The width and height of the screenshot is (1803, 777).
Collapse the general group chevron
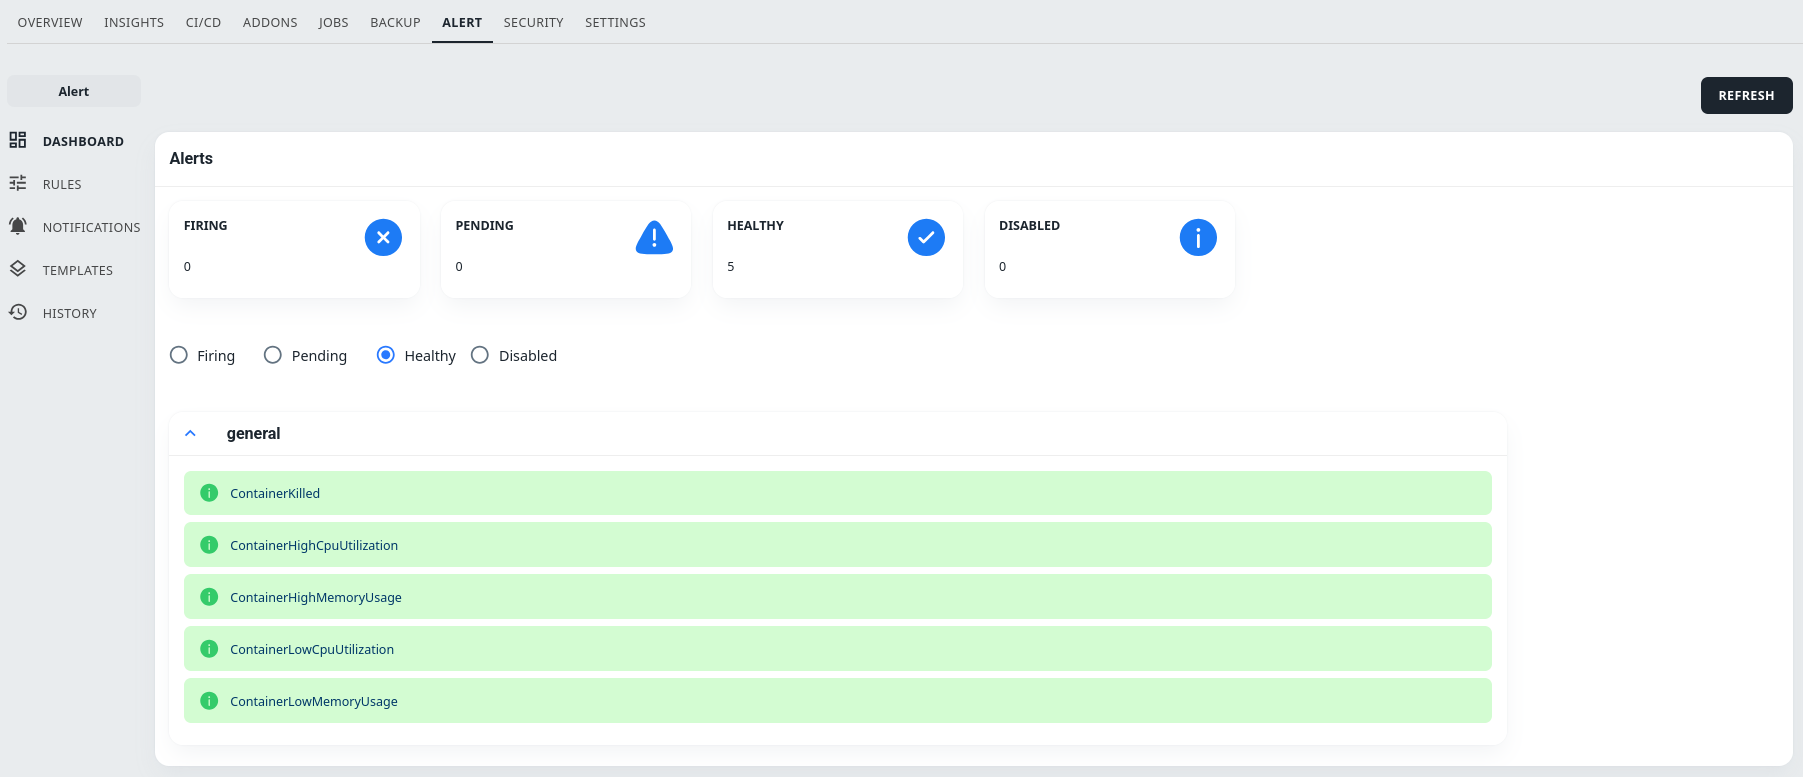190,433
